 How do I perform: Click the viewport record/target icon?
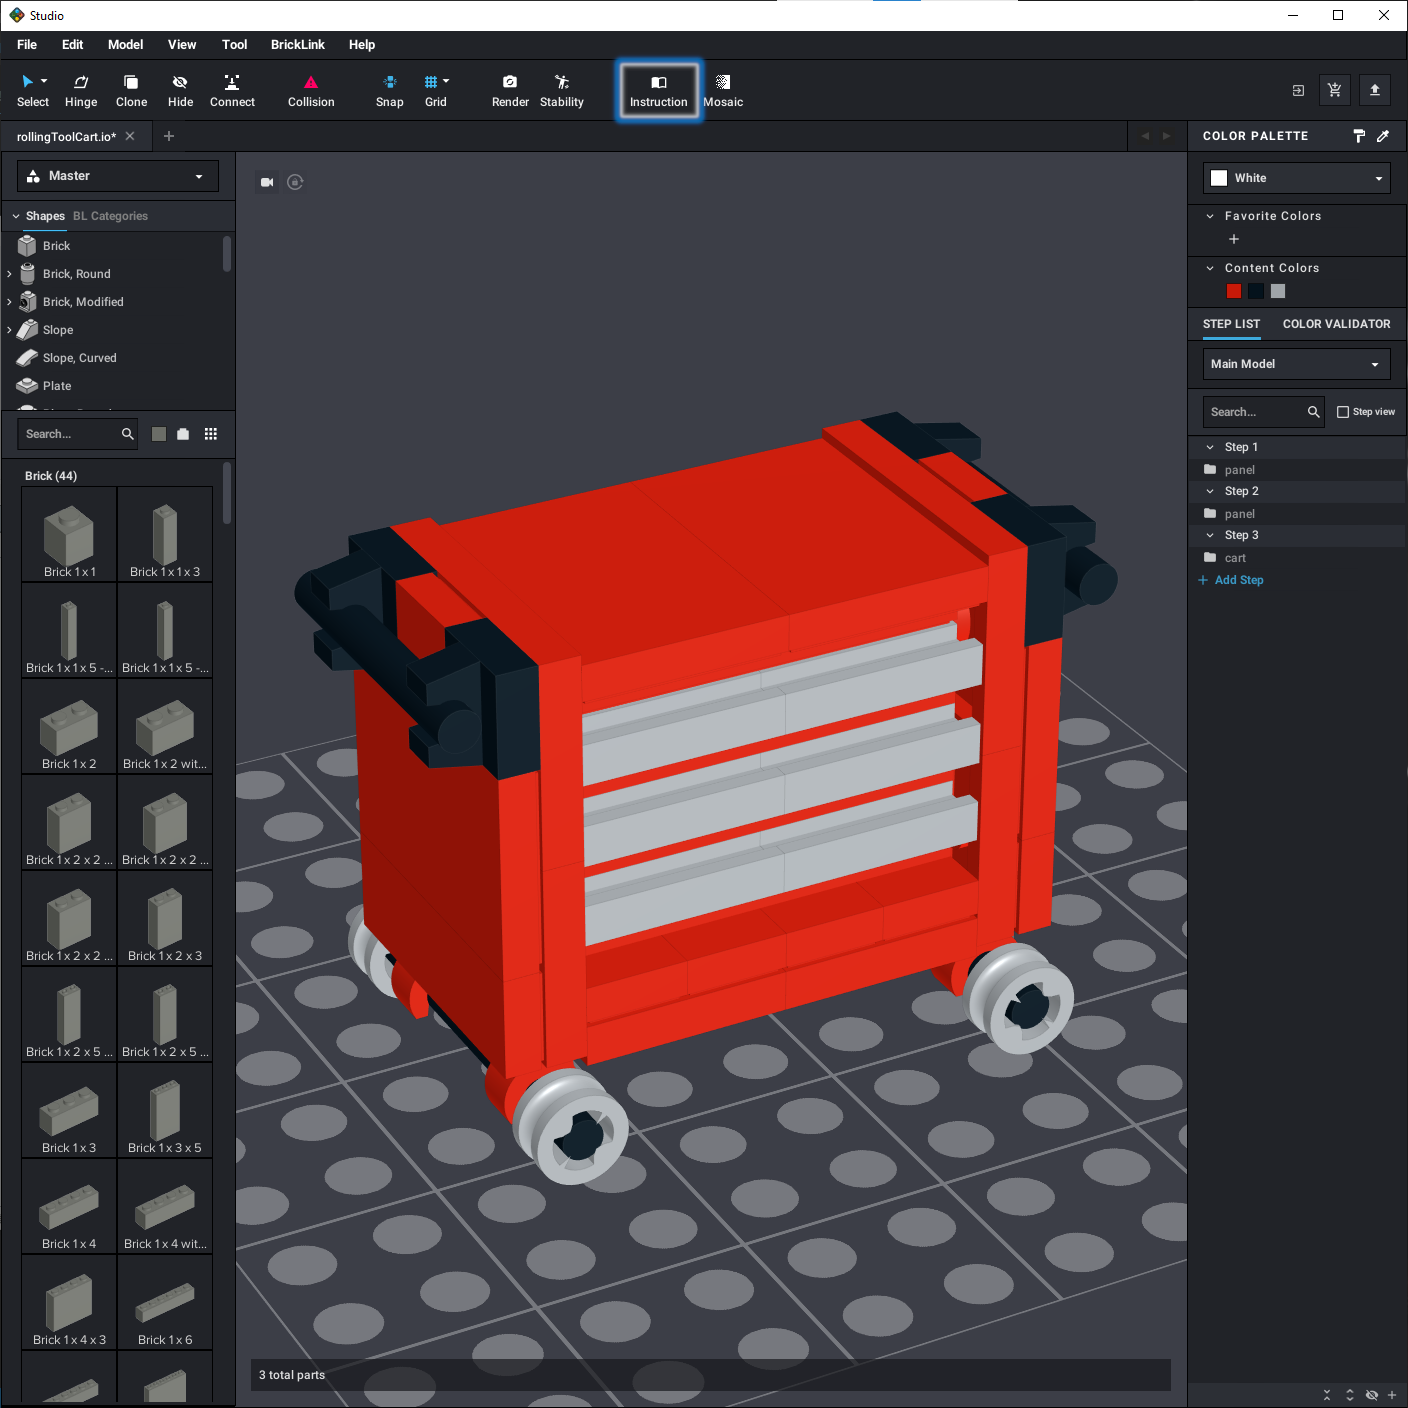pyautogui.click(x=295, y=182)
